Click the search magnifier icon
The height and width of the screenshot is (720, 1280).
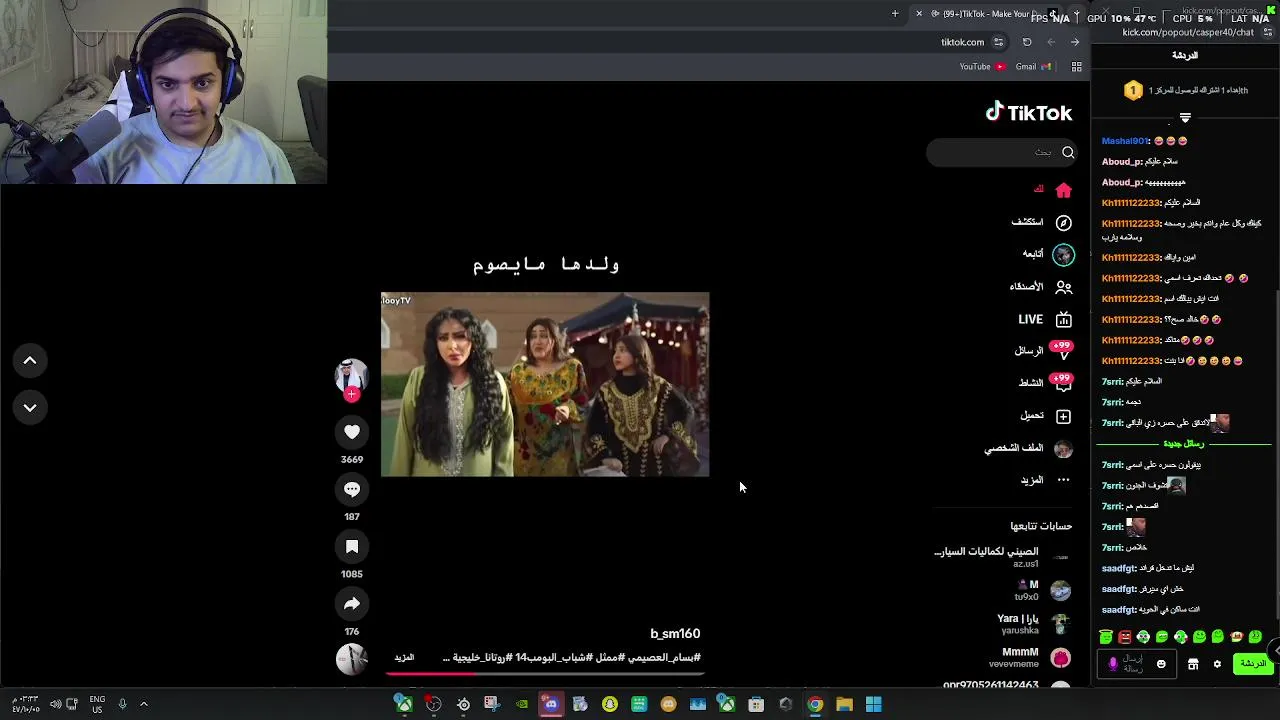tap(1068, 152)
